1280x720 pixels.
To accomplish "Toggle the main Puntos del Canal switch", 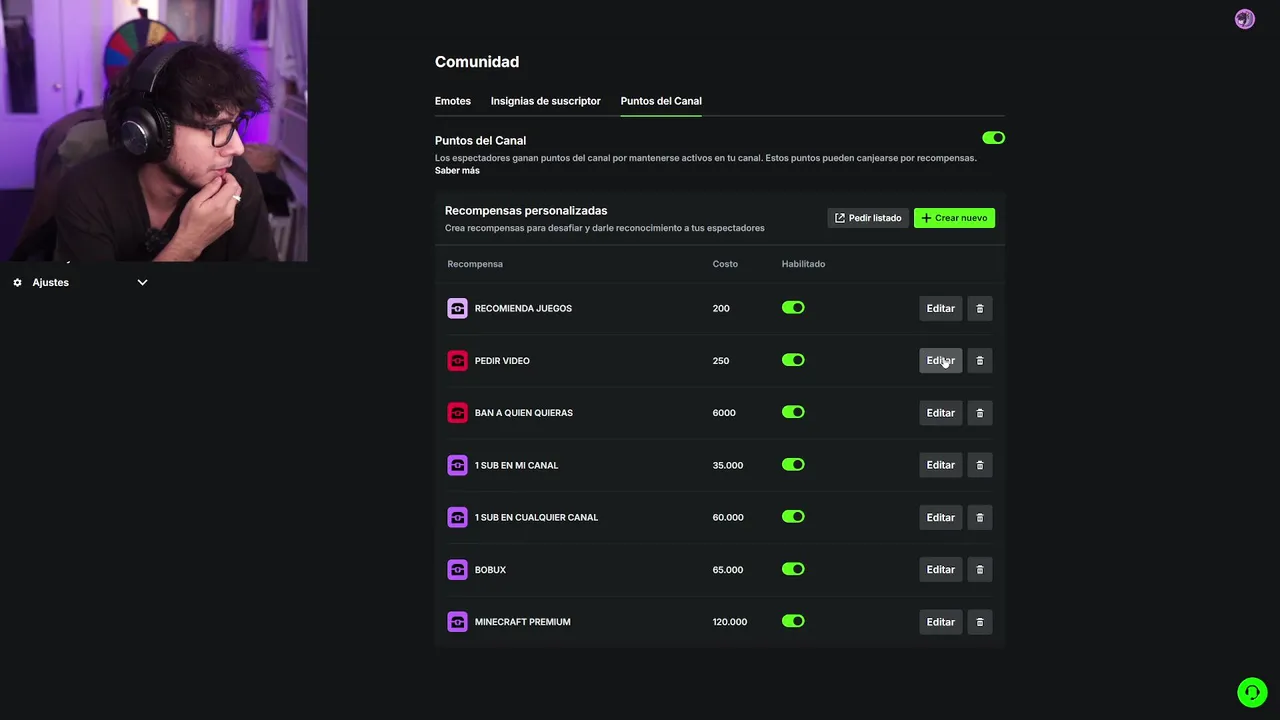I will tap(993, 138).
